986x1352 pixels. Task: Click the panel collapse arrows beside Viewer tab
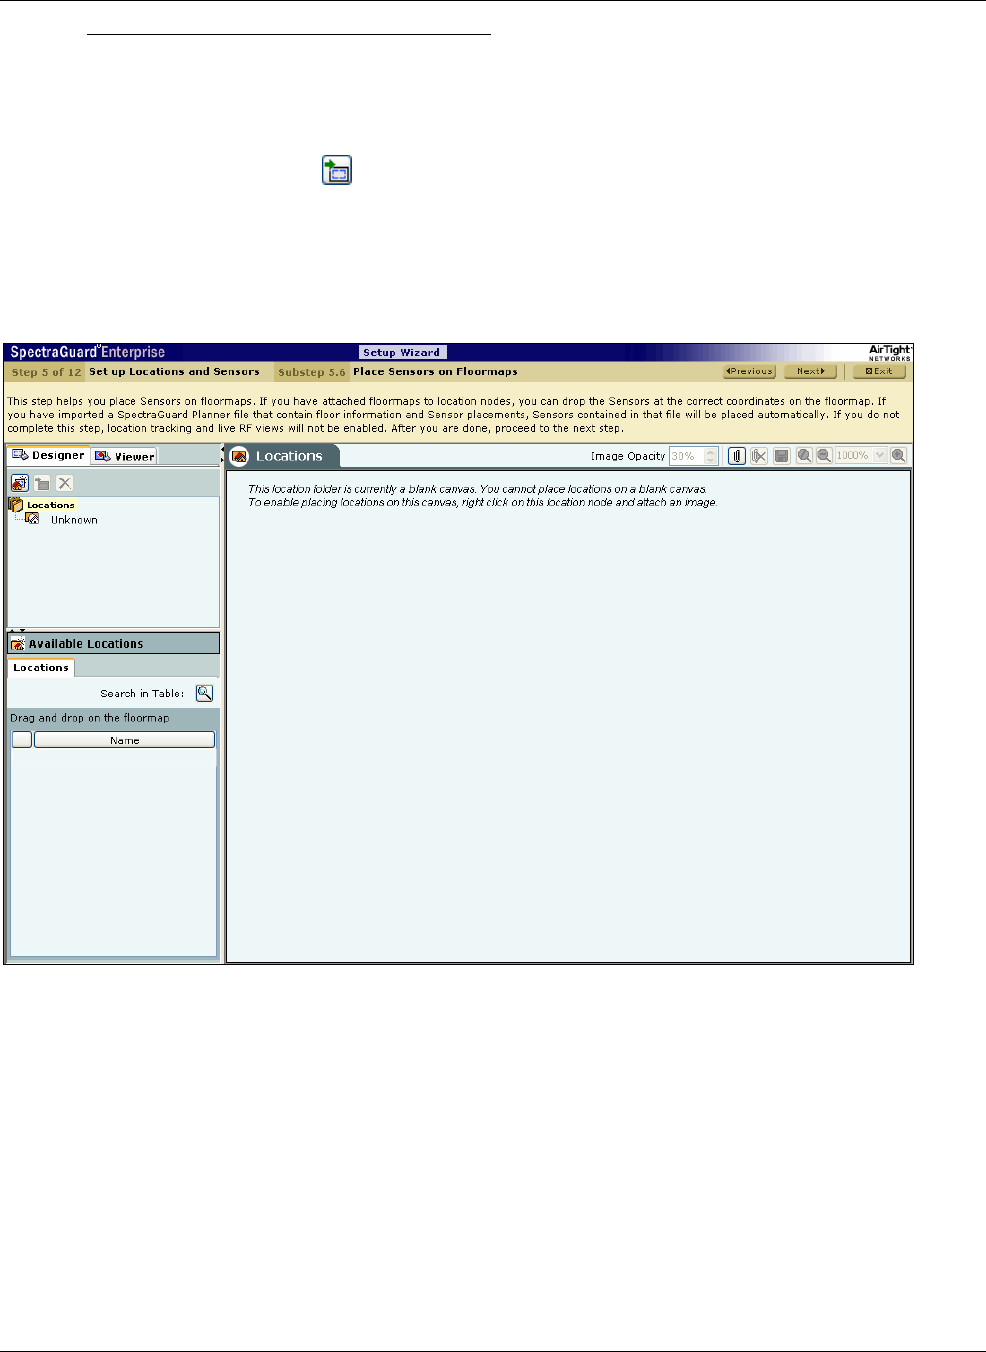point(222,456)
